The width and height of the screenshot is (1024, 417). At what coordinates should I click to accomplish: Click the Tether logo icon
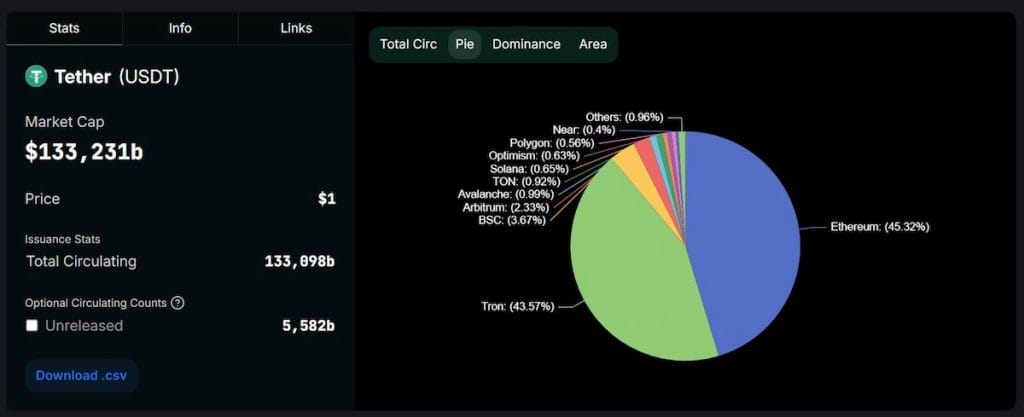tap(36, 77)
